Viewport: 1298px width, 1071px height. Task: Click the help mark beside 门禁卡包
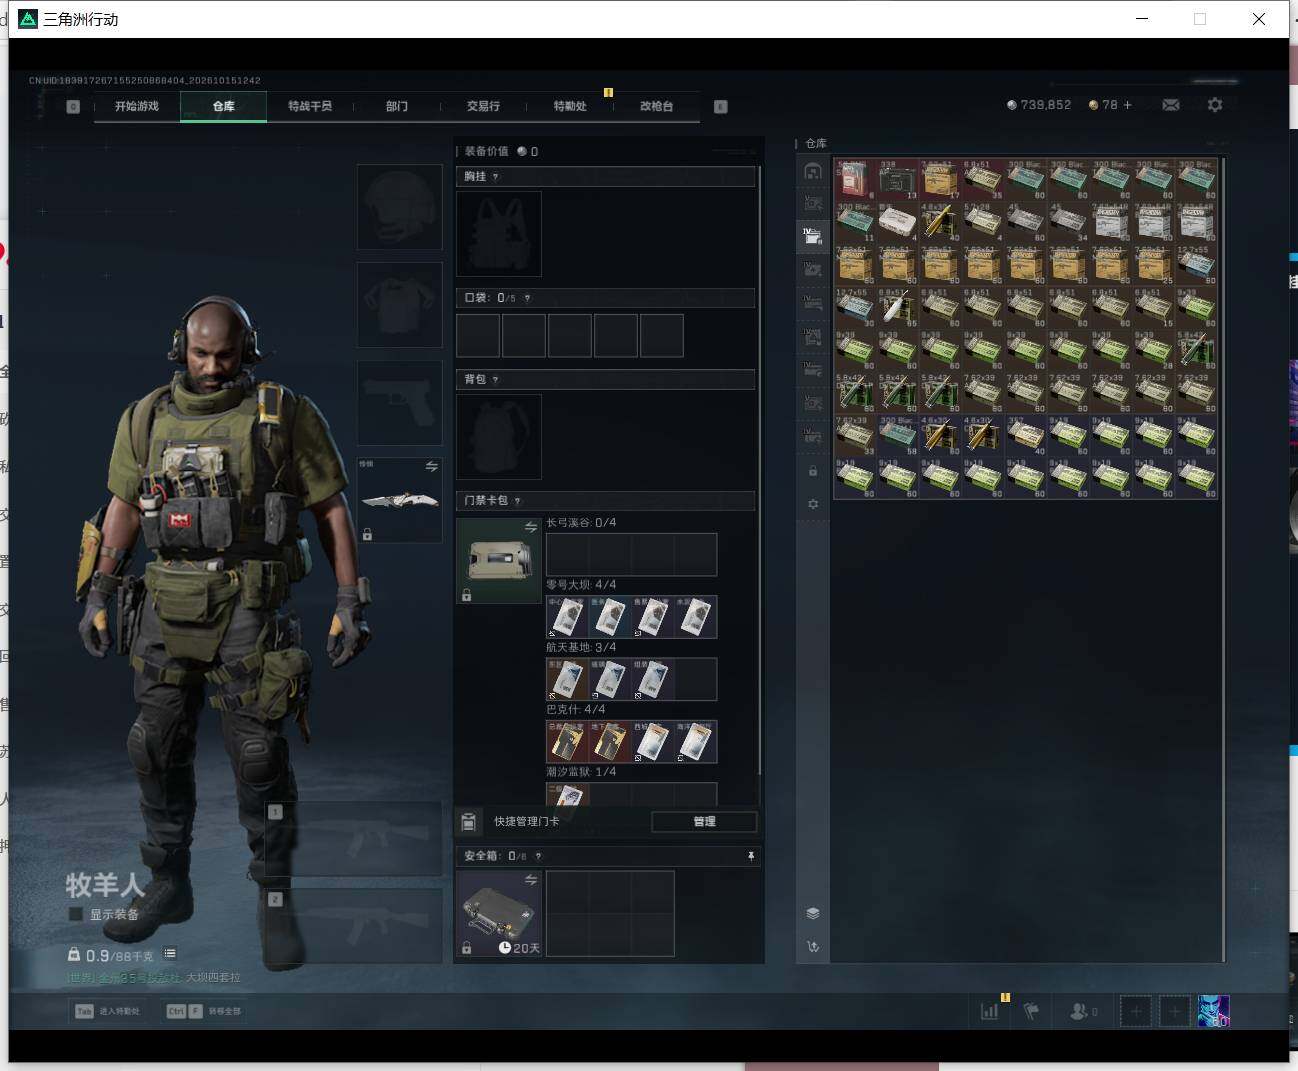pos(517,501)
